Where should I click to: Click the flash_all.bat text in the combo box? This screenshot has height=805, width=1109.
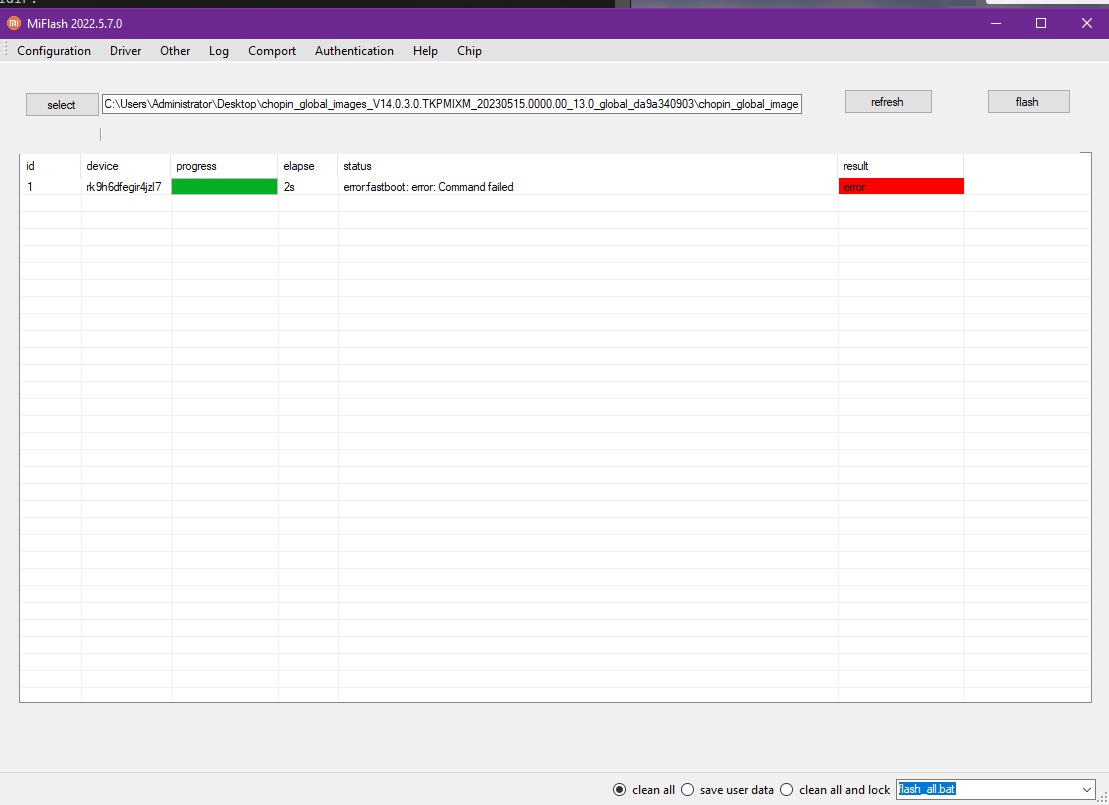tap(927, 789)
